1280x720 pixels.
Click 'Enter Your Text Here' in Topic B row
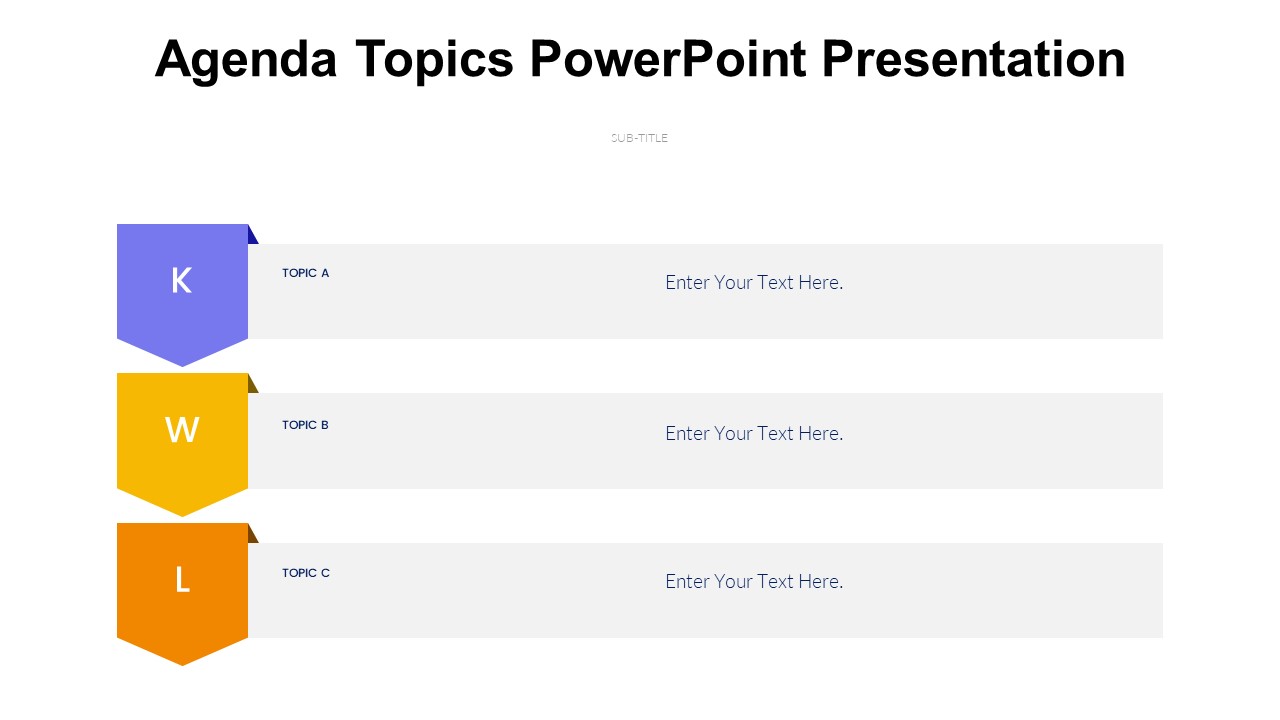tap(754, 433)
